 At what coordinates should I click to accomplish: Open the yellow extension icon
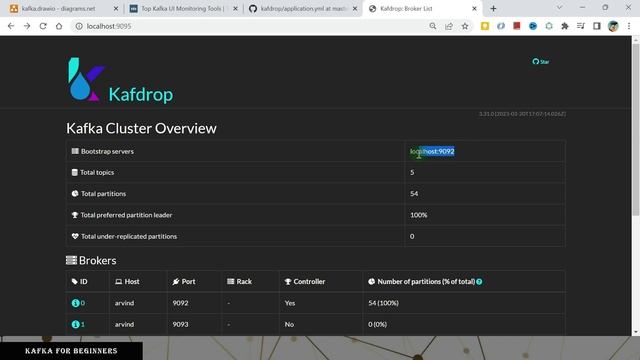tap(485, 26)
